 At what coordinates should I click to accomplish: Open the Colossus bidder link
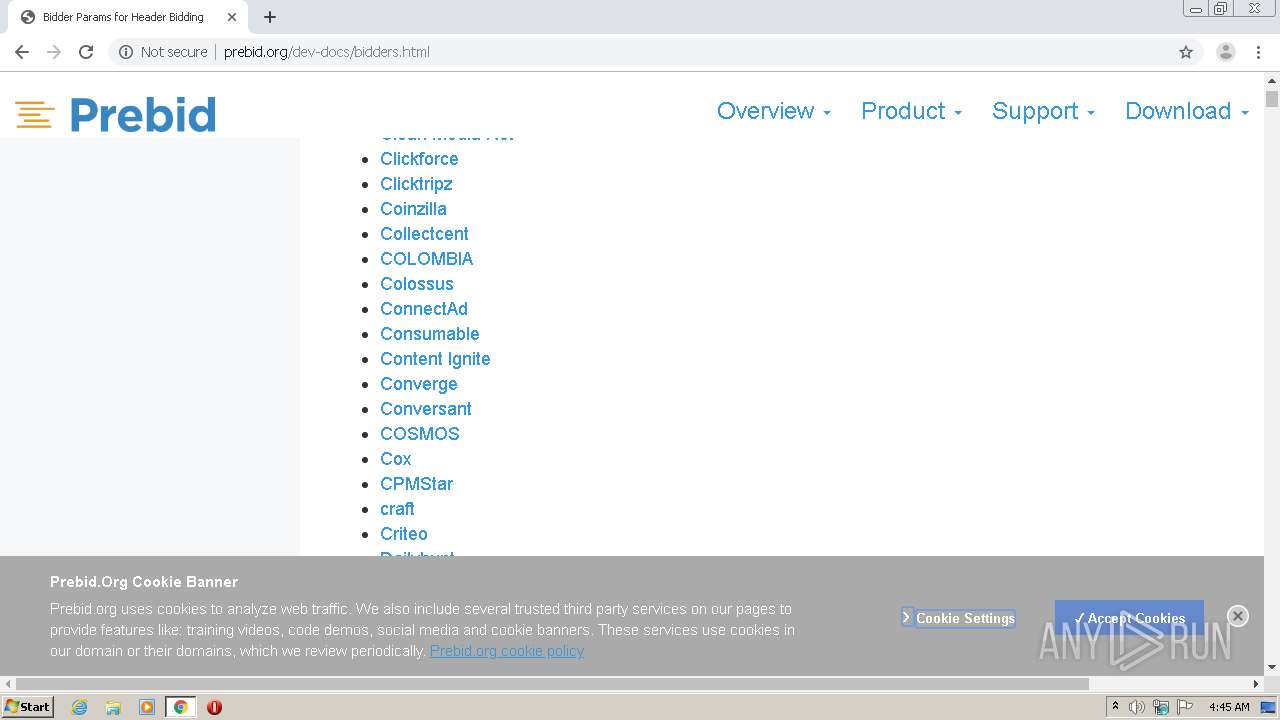coord(417,284)
